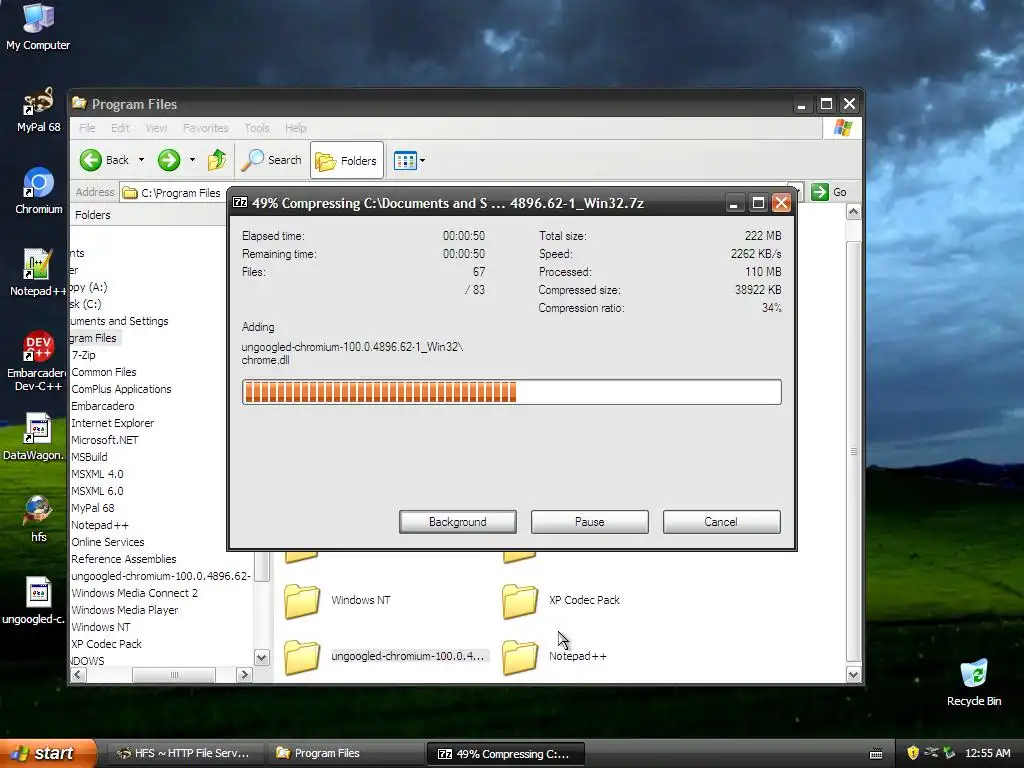The width and height of the screenshot is (1024, 768).
Task: Open Chromium desktop shortcut
Action: pos(39,191)
